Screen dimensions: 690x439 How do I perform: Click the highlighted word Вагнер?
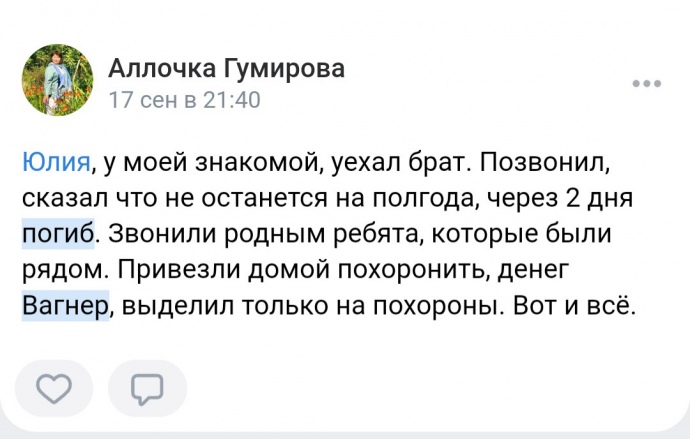(x=64, y=306)
